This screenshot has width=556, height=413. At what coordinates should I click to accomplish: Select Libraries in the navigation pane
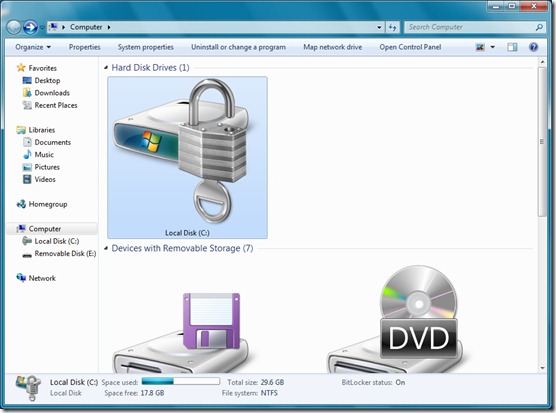pos(41,130)
